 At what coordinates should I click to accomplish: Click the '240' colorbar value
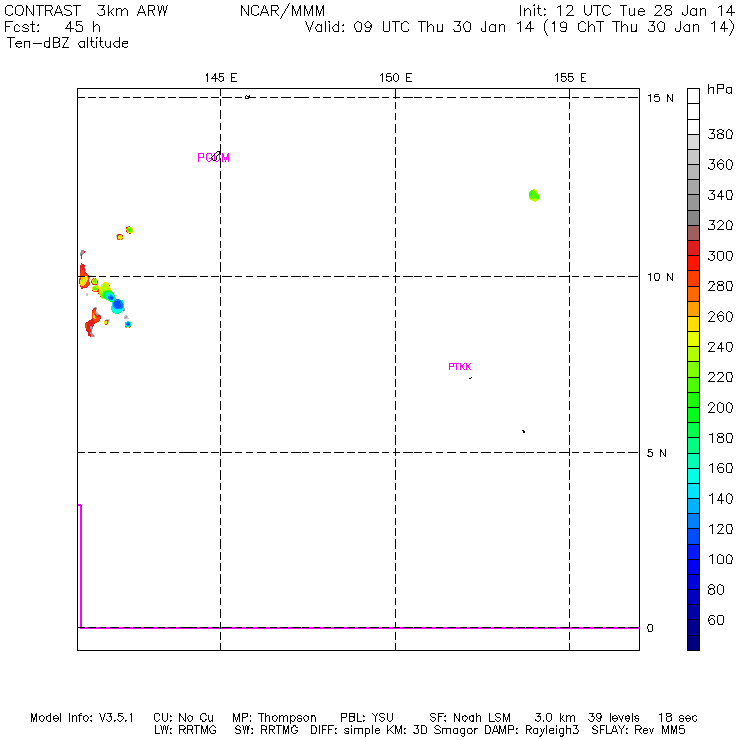(x=720, y=347)
